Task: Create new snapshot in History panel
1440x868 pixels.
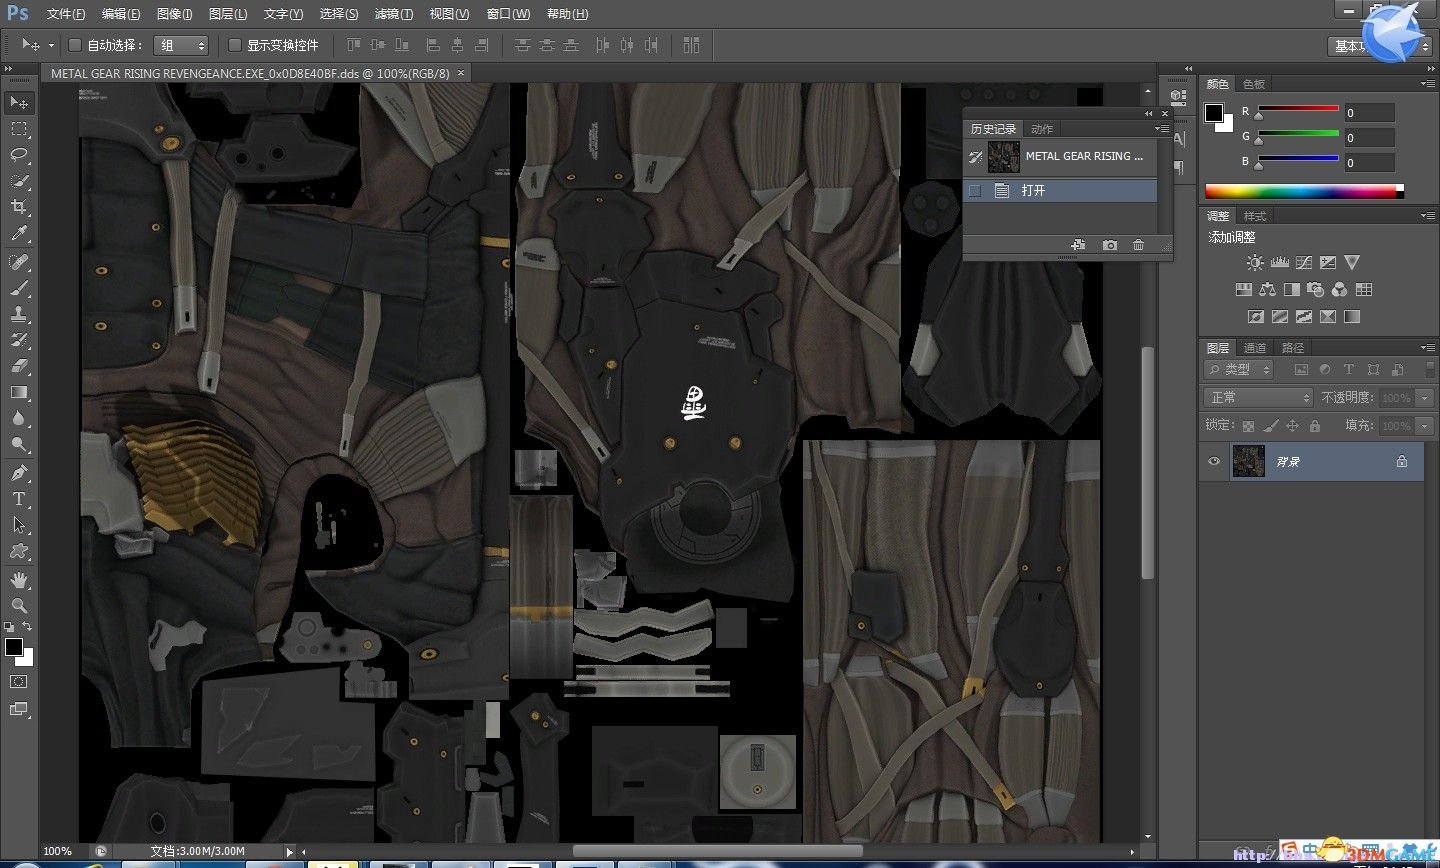Action: tap(1109, 245)
